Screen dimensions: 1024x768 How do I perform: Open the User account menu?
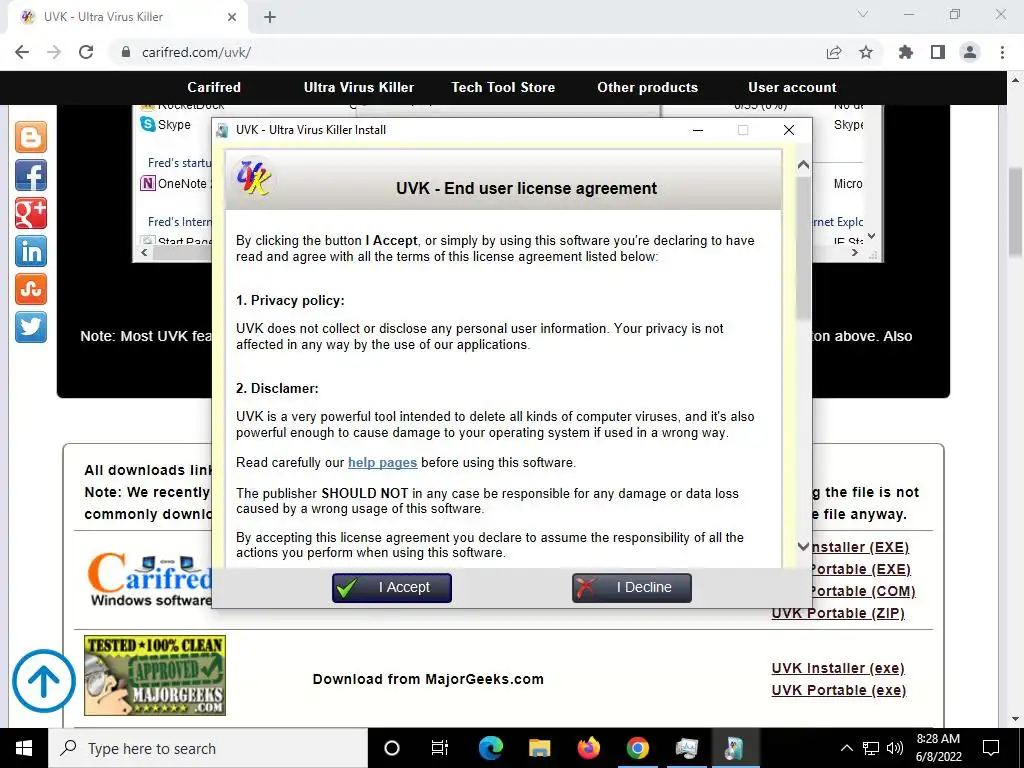(x=792, y=87)
